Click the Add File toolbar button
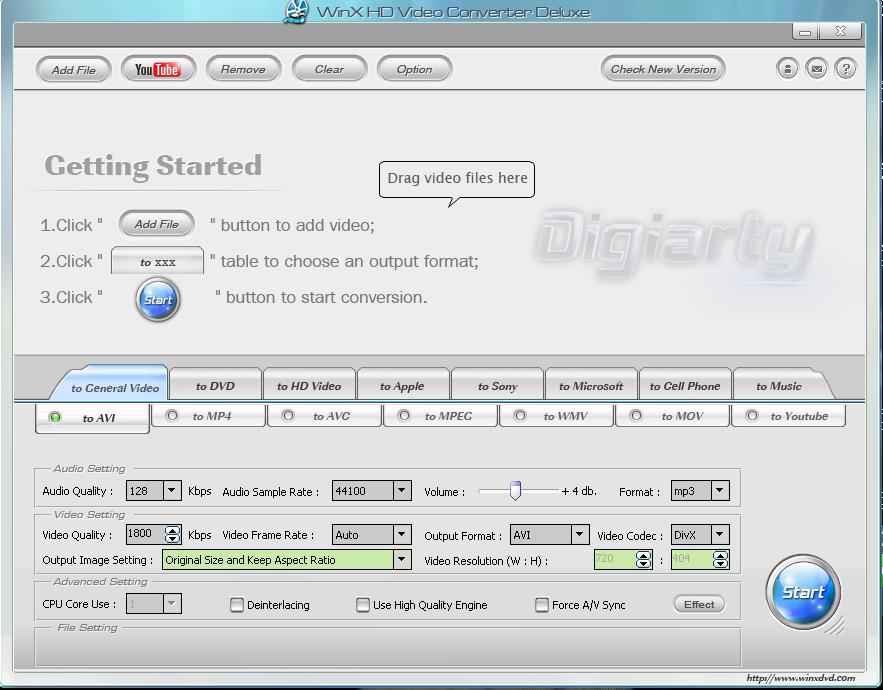This screenshot has width=883, height=690. [x=73, y=70]
